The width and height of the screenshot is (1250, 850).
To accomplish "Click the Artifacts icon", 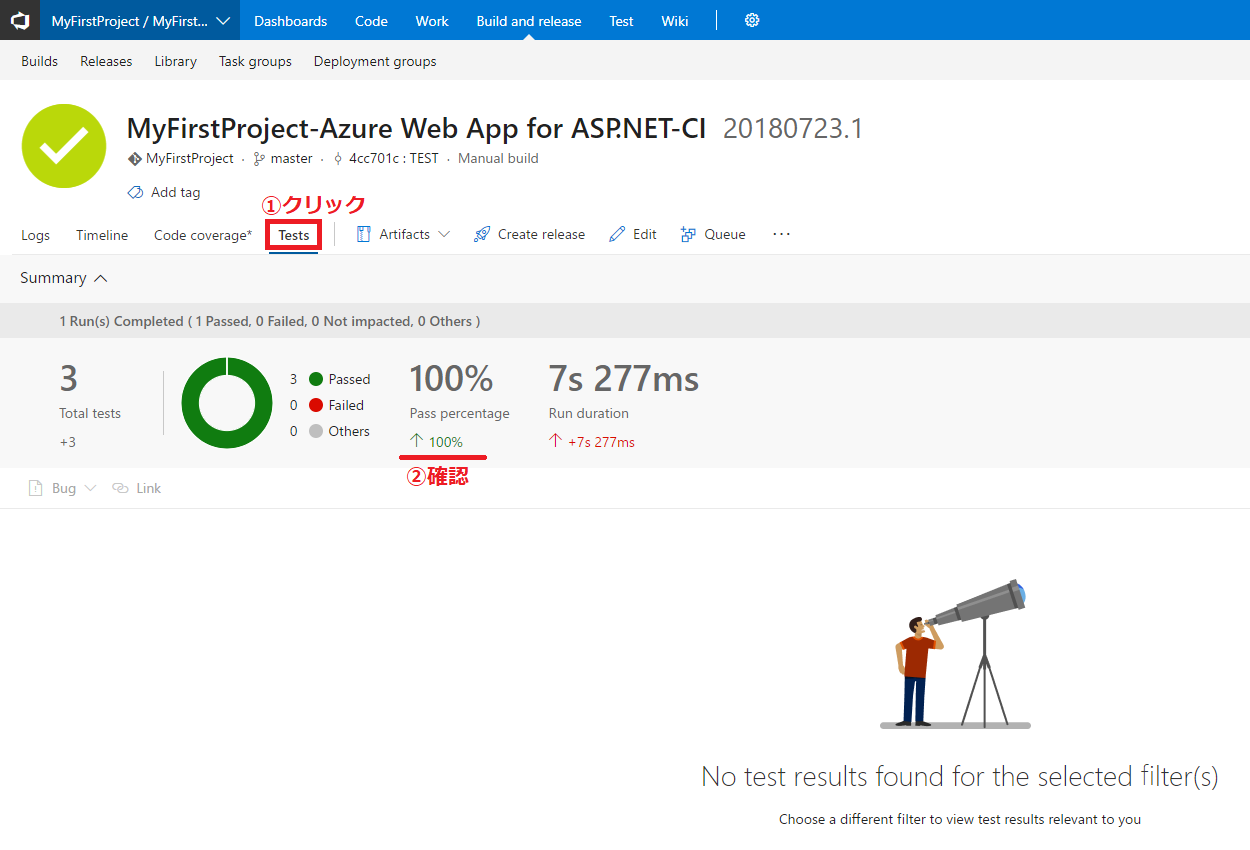I will pyautogui.click(x=364, y=234).
